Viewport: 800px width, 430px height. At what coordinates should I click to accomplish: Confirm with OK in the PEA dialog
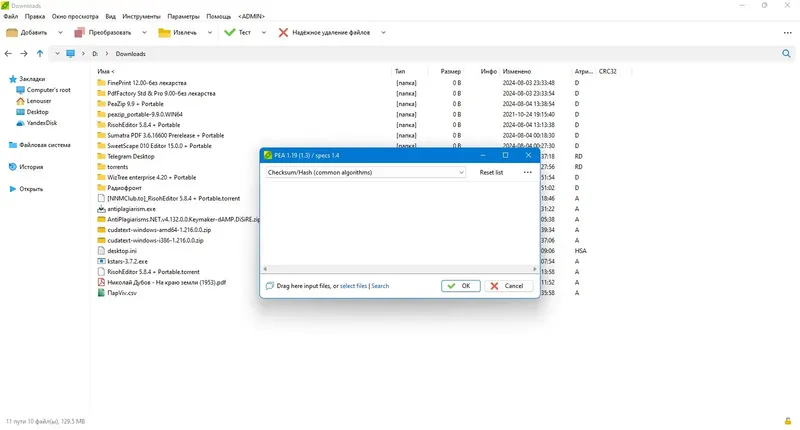(x=460, y=286)
